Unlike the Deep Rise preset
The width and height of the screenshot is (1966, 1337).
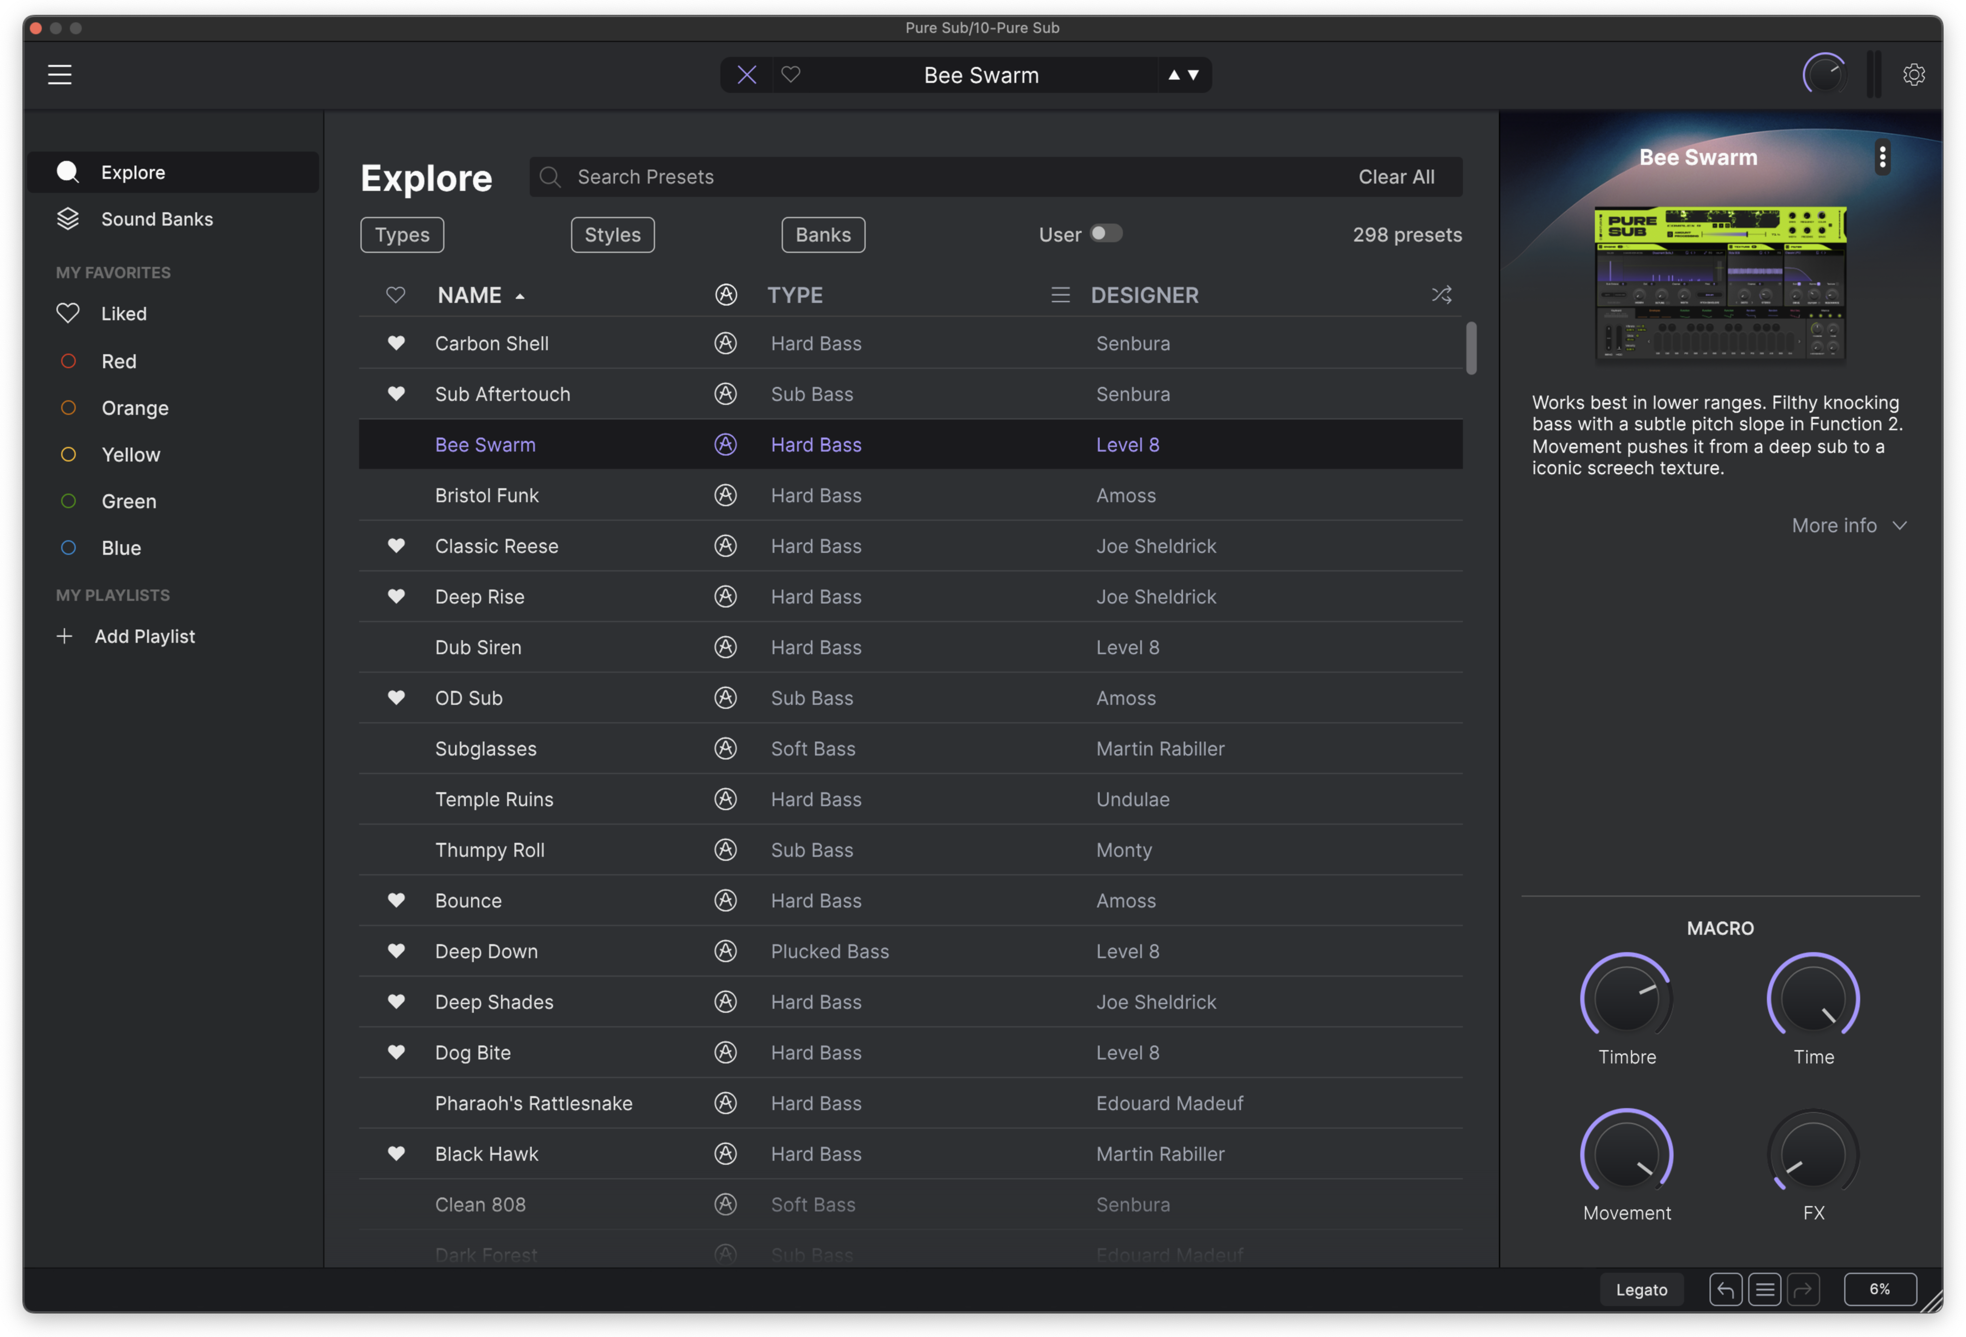pyautogui.click(x=396, y=596)
